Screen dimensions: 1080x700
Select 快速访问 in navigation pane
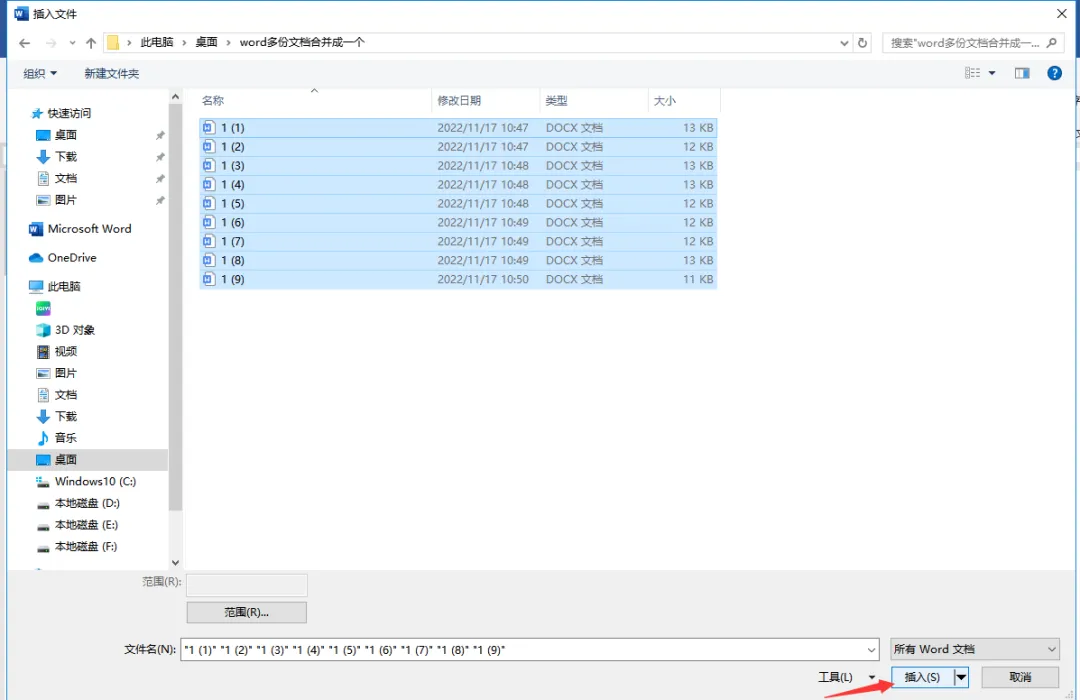[69, 113]
